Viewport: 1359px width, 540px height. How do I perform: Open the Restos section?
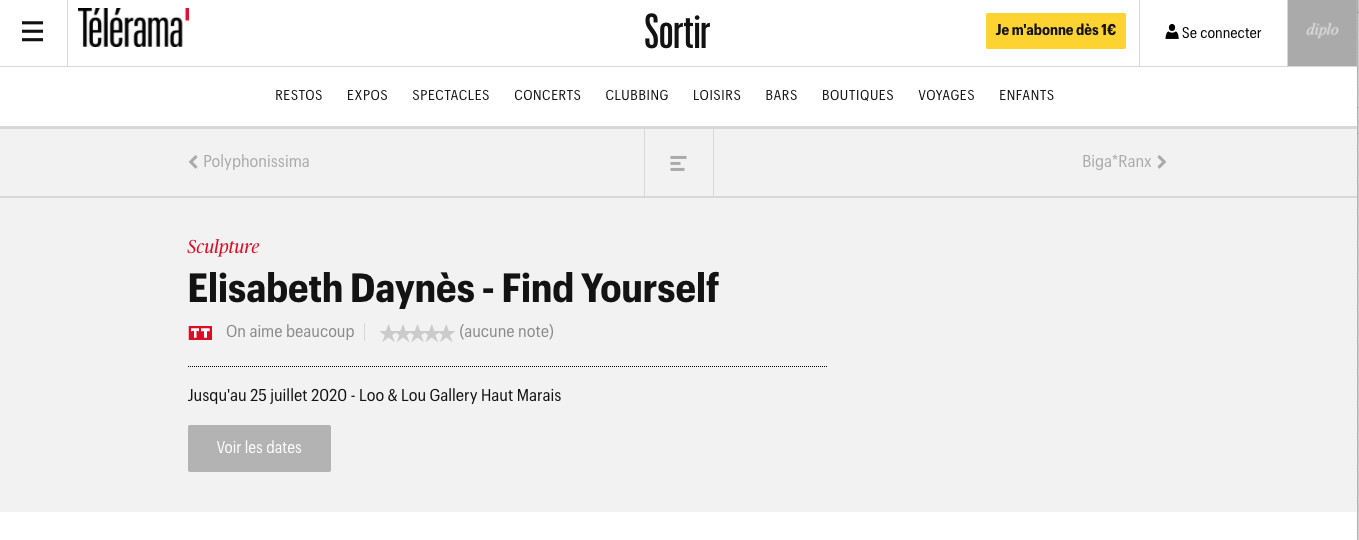pyautogui.click(x=299, y=96)
